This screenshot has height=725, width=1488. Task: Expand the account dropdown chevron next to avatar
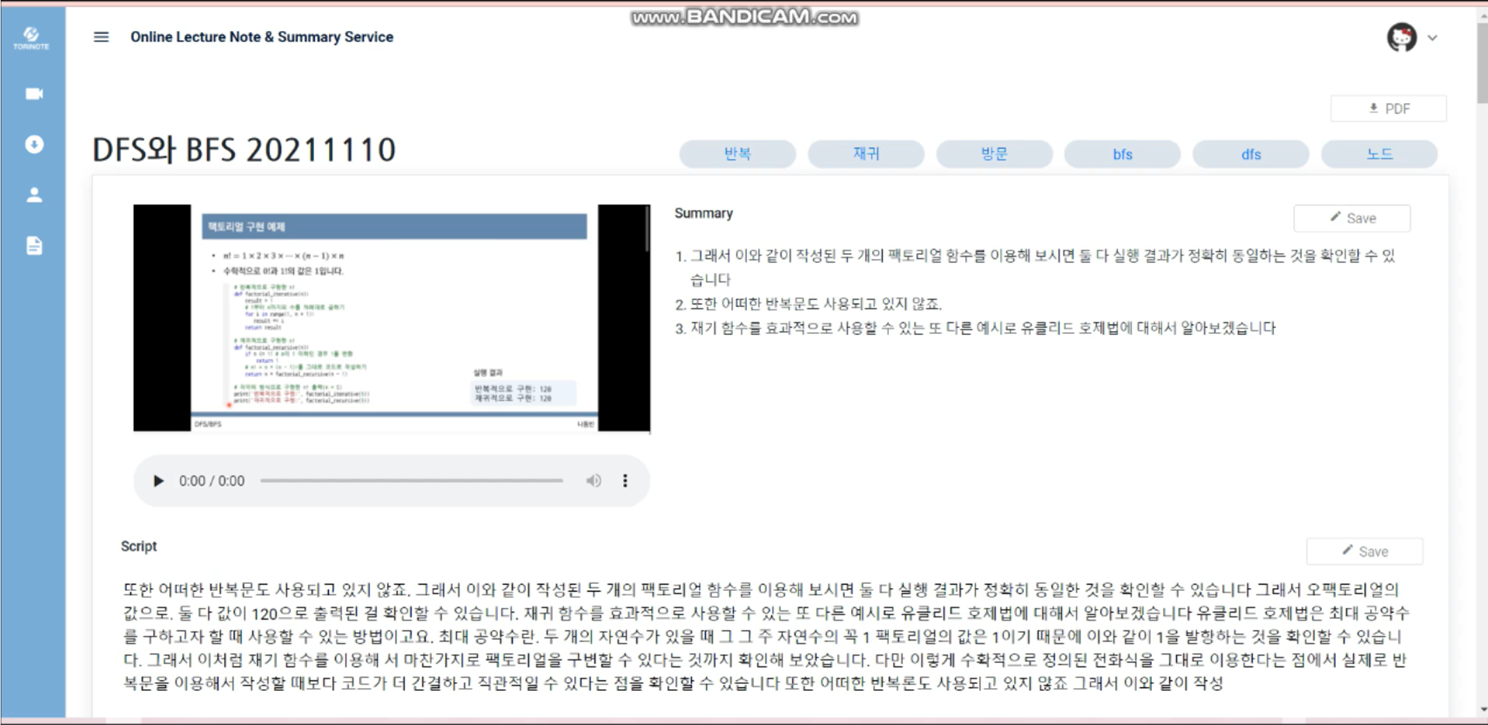tap(1432, 37)
